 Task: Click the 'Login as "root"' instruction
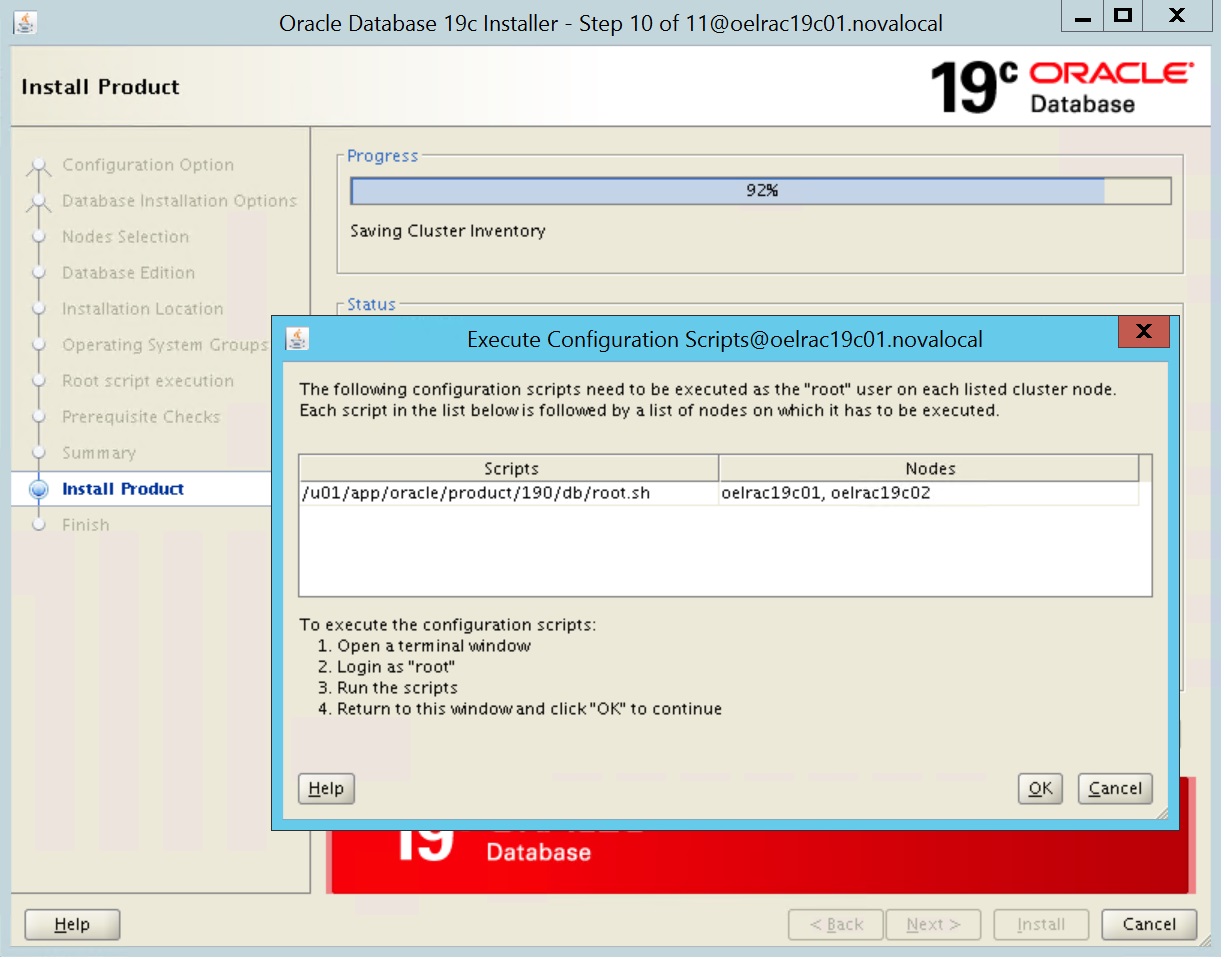click(387, 667)
